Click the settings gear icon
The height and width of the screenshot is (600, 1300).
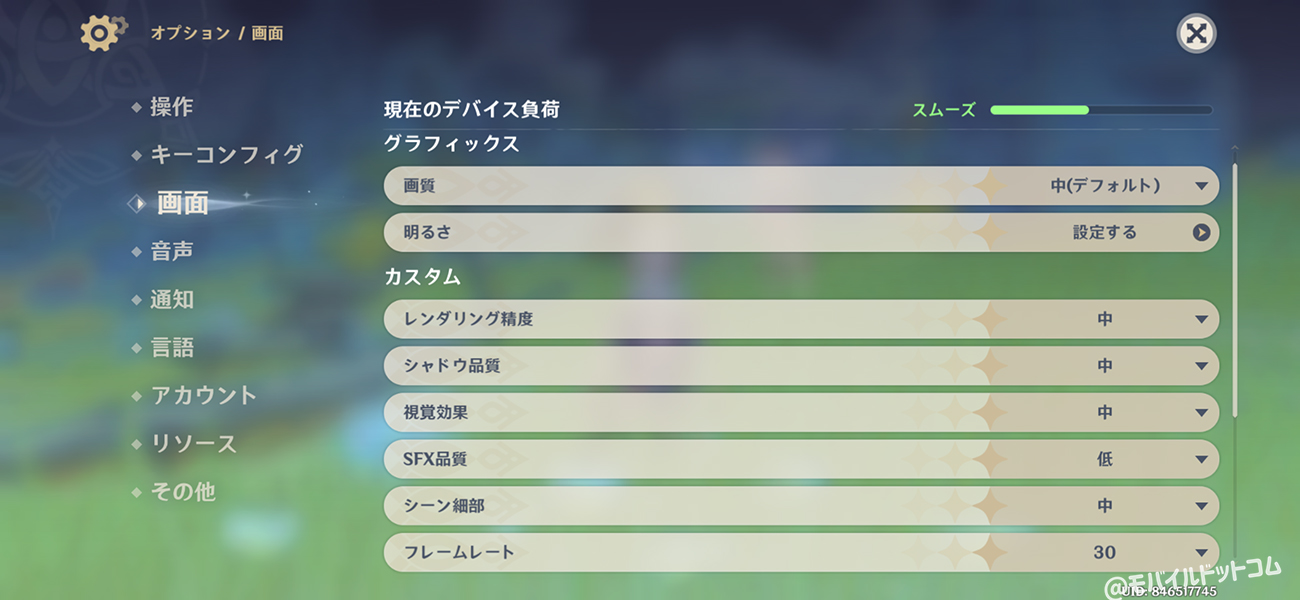coord(103,33)
